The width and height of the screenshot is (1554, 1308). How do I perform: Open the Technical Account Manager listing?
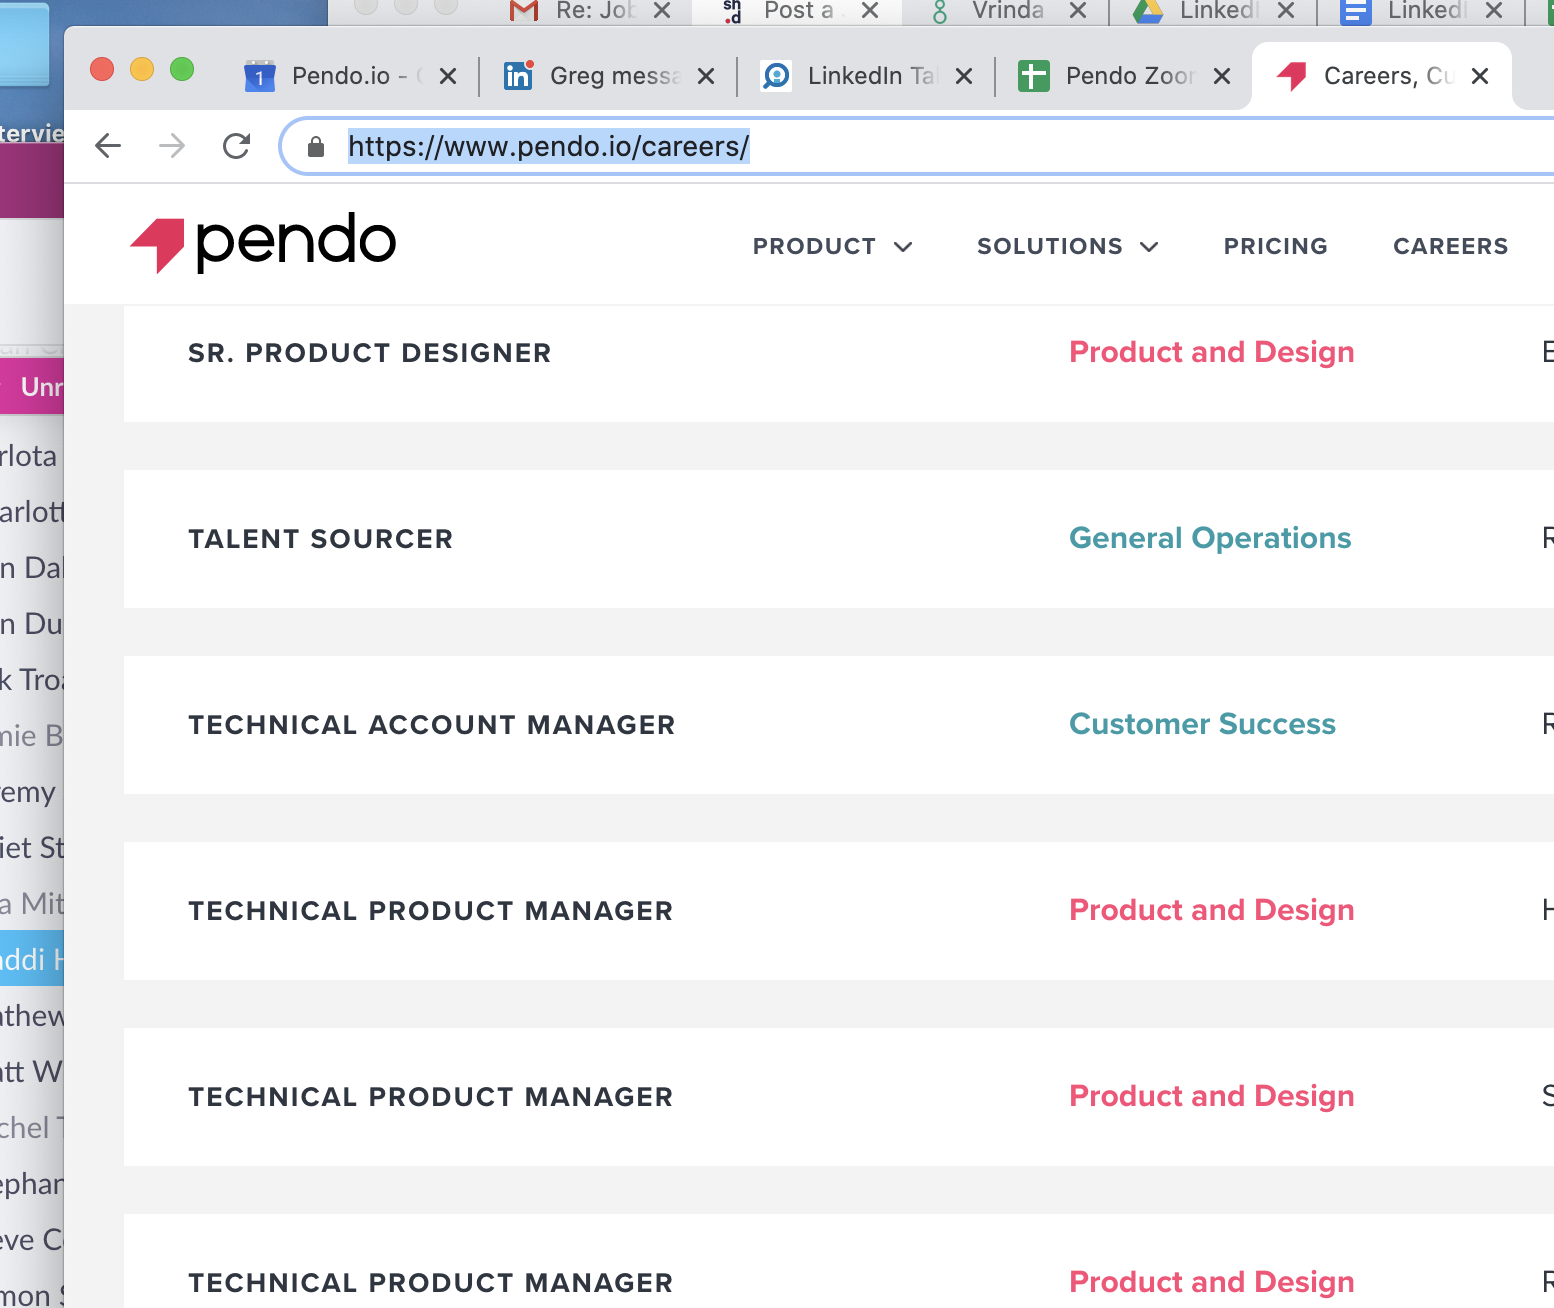[x=431, y=725]
